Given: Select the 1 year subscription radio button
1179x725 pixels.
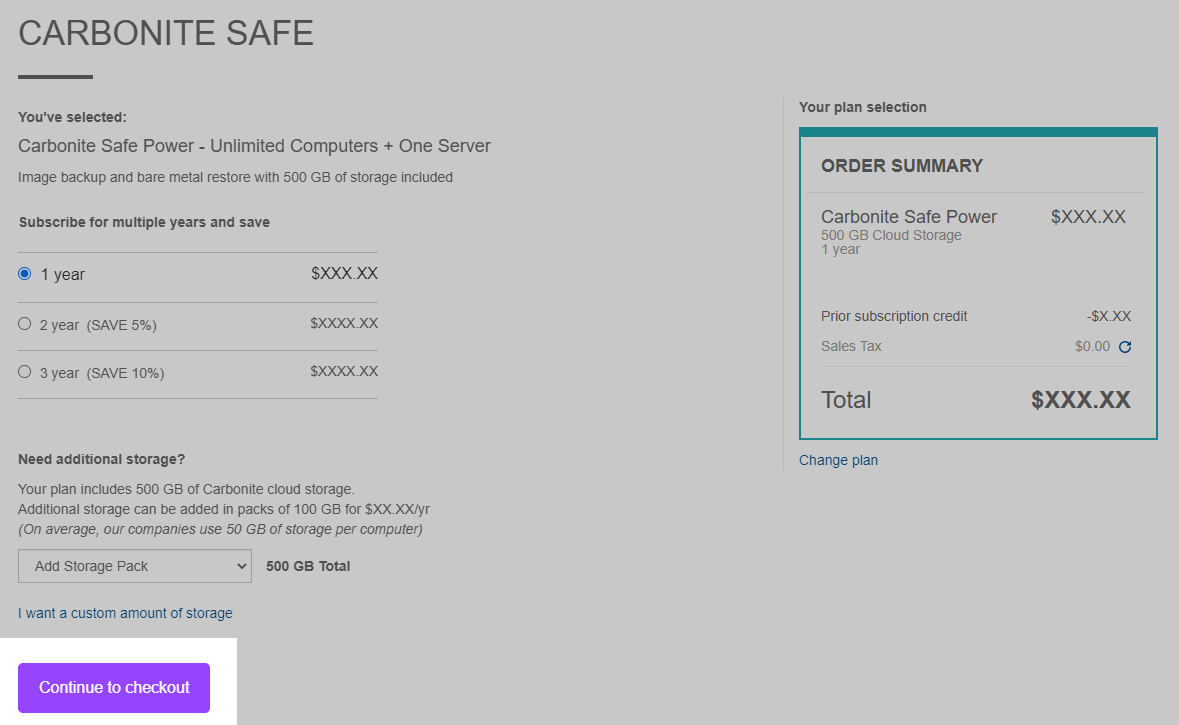Looking at the screenshot, I should (25, 274).
